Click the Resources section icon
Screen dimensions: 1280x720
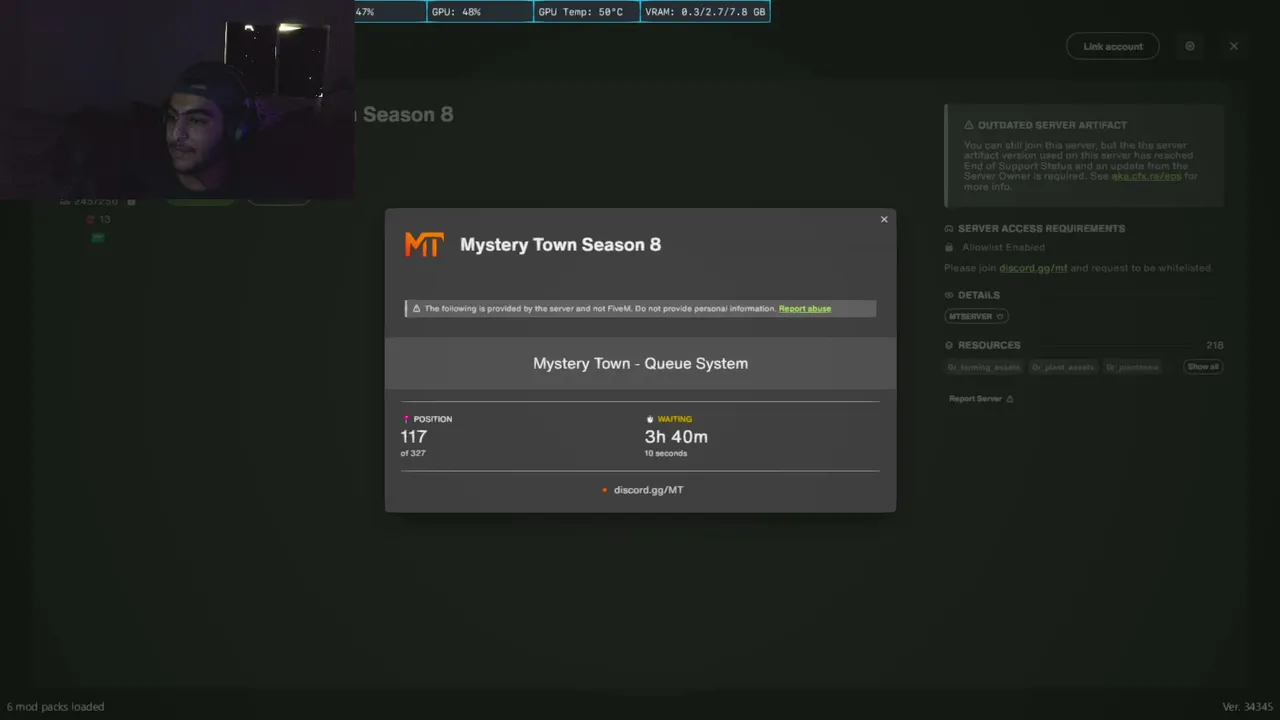949,345
